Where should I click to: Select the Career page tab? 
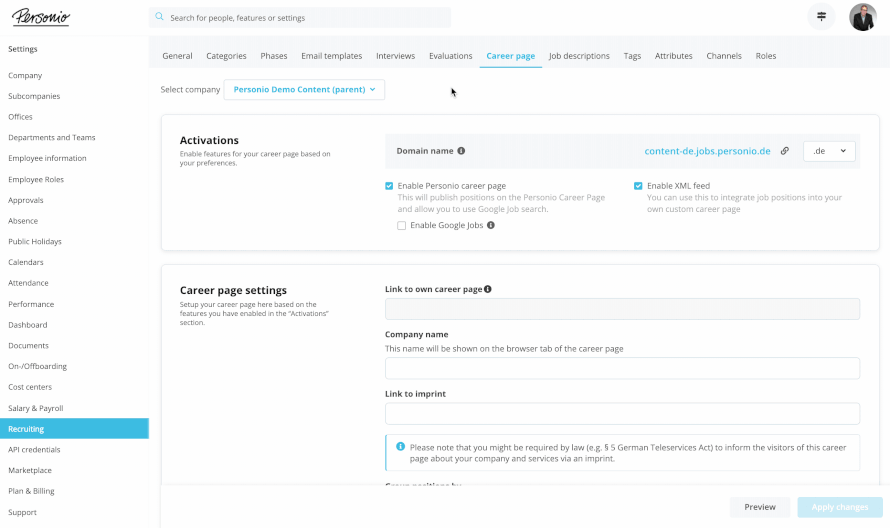(x=511, y=56)
